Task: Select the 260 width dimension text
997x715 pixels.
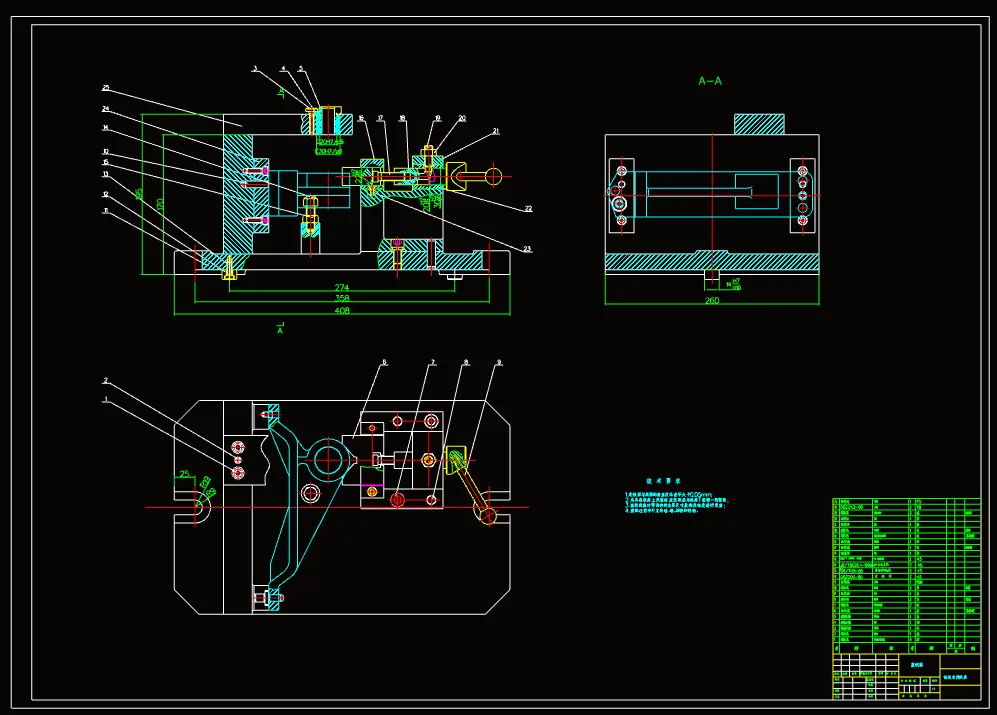Action: (x=712, y=300)
